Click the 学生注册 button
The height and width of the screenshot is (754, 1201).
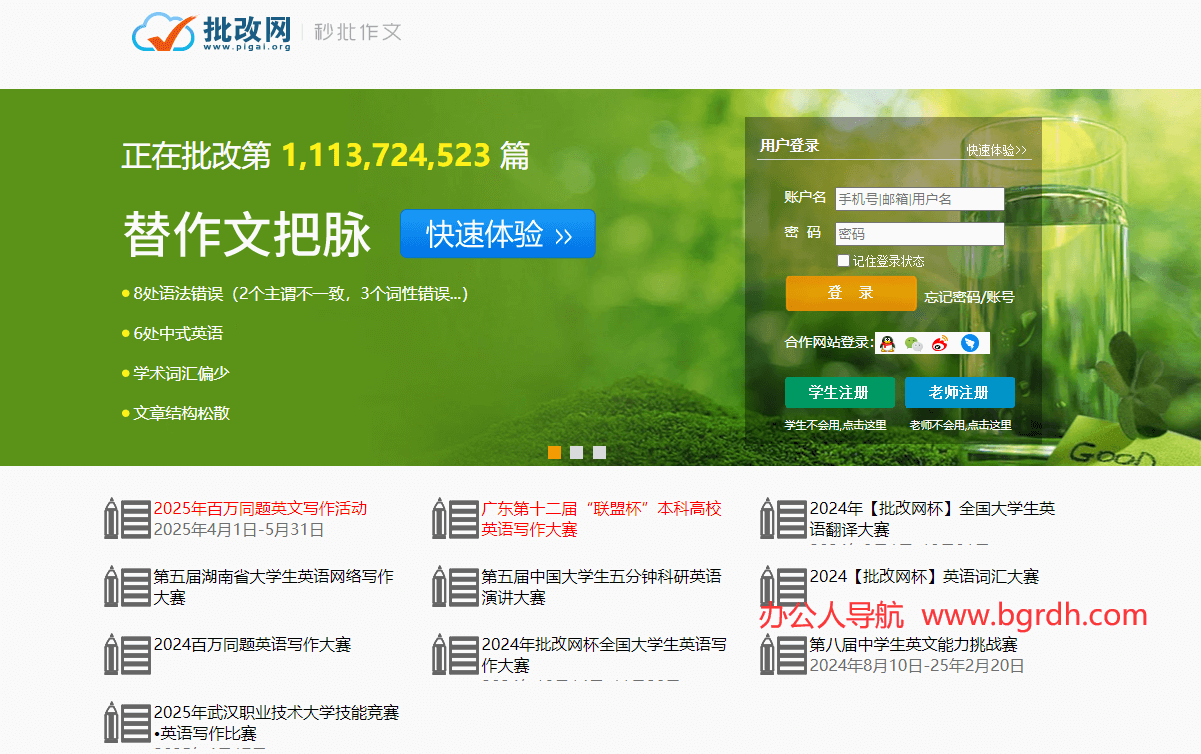[x=839, y=393]
